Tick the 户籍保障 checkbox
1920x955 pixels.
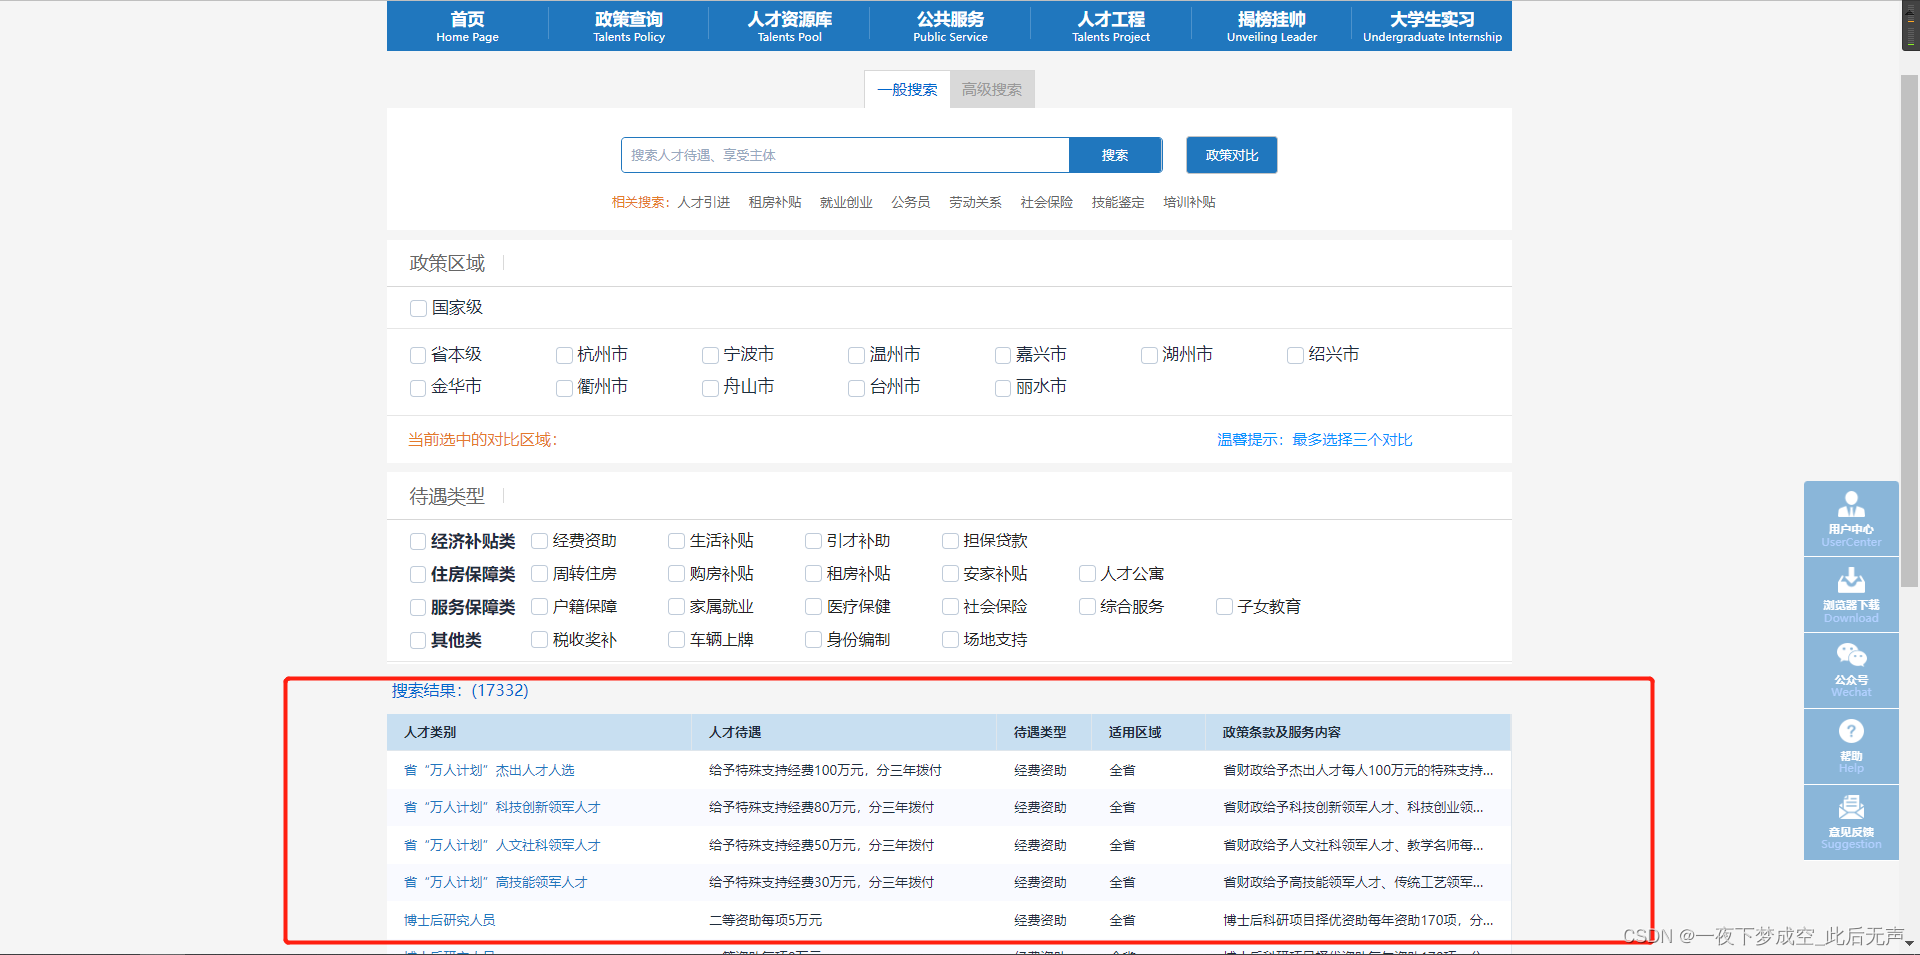point(539,607)
